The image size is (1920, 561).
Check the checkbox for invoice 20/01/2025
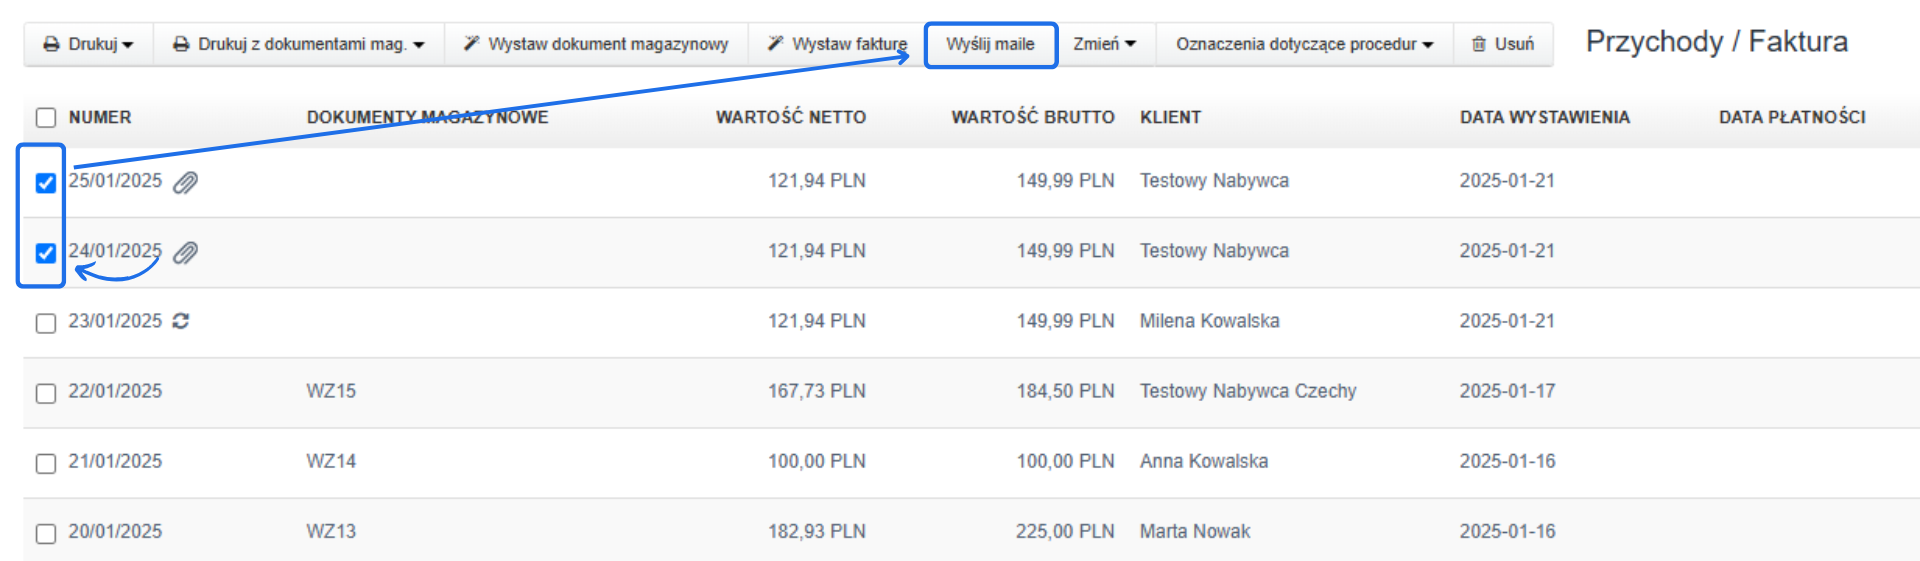pyautogui.click(x=46, y=533)
